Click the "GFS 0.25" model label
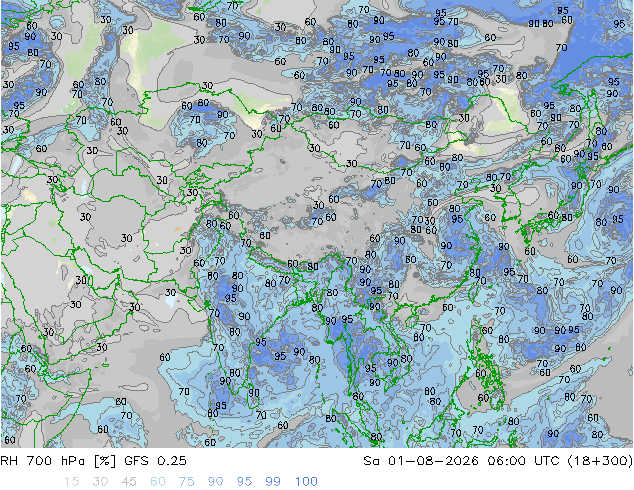Image resolution: width=634 pixels, height=490 pixels. (155, 461)
